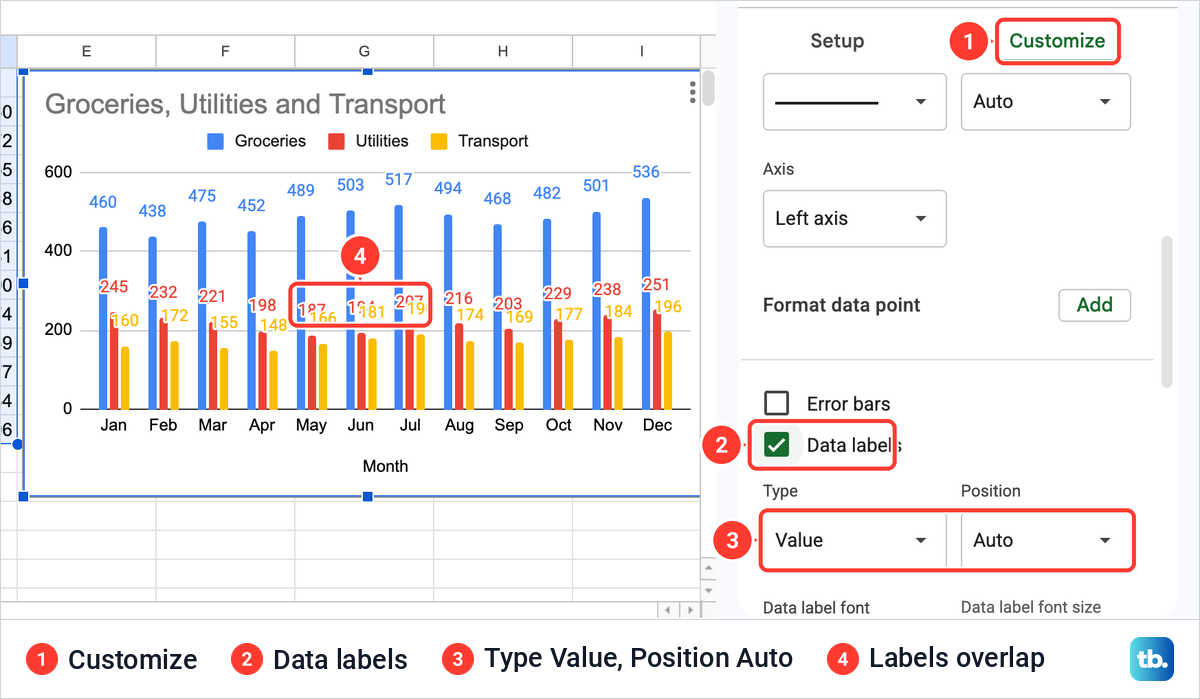Select the Transport legend entry
This screenshot has height=699, width=1200.
point(480,141)
